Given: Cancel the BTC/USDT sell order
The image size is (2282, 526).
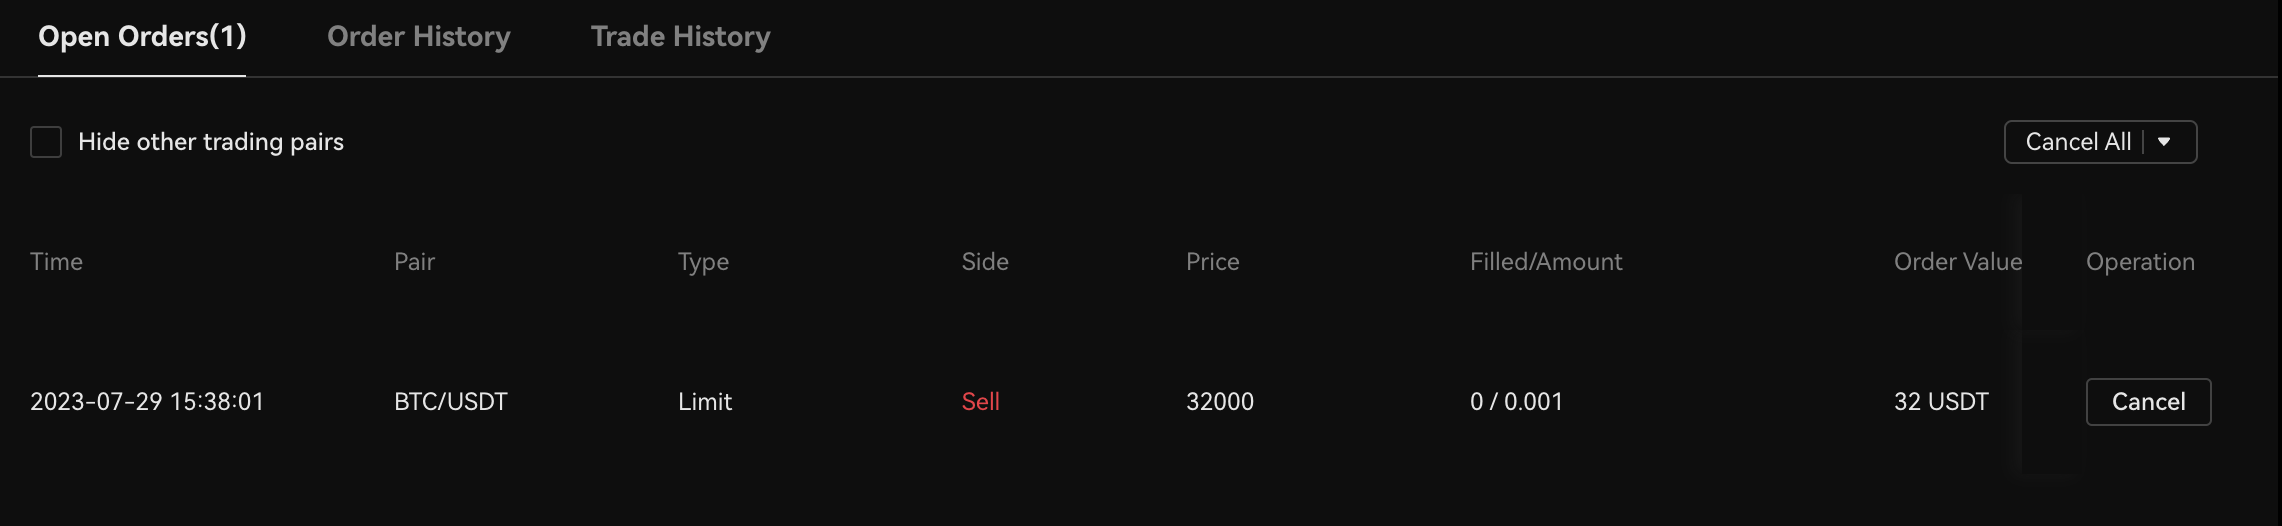Looking at the screenshot, I should 2148,402.
